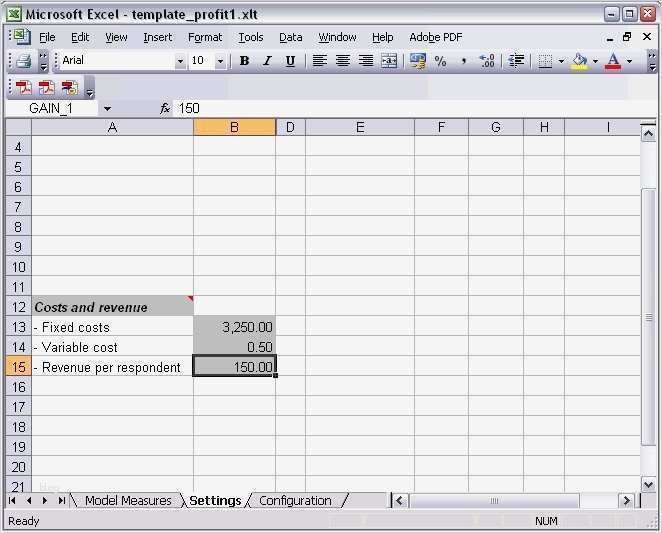Click Convert to Adobe PDF icon
The height and width of the screenshot is (533, 662).
24,87
